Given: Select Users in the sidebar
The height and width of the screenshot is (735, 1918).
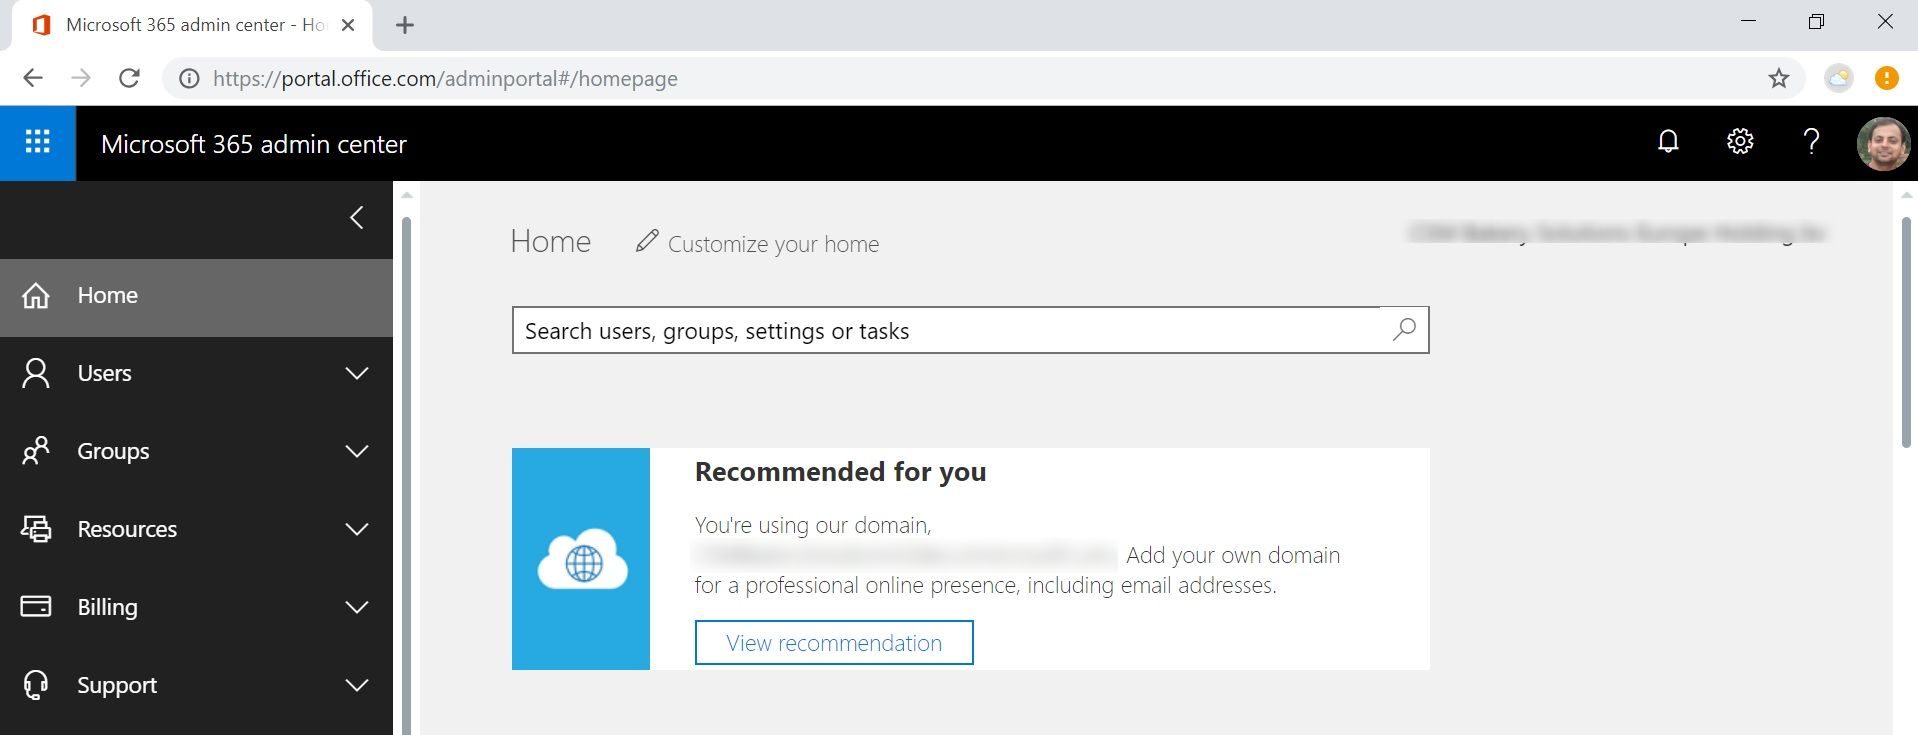Looking at the screenshot, I should point(196,374).
